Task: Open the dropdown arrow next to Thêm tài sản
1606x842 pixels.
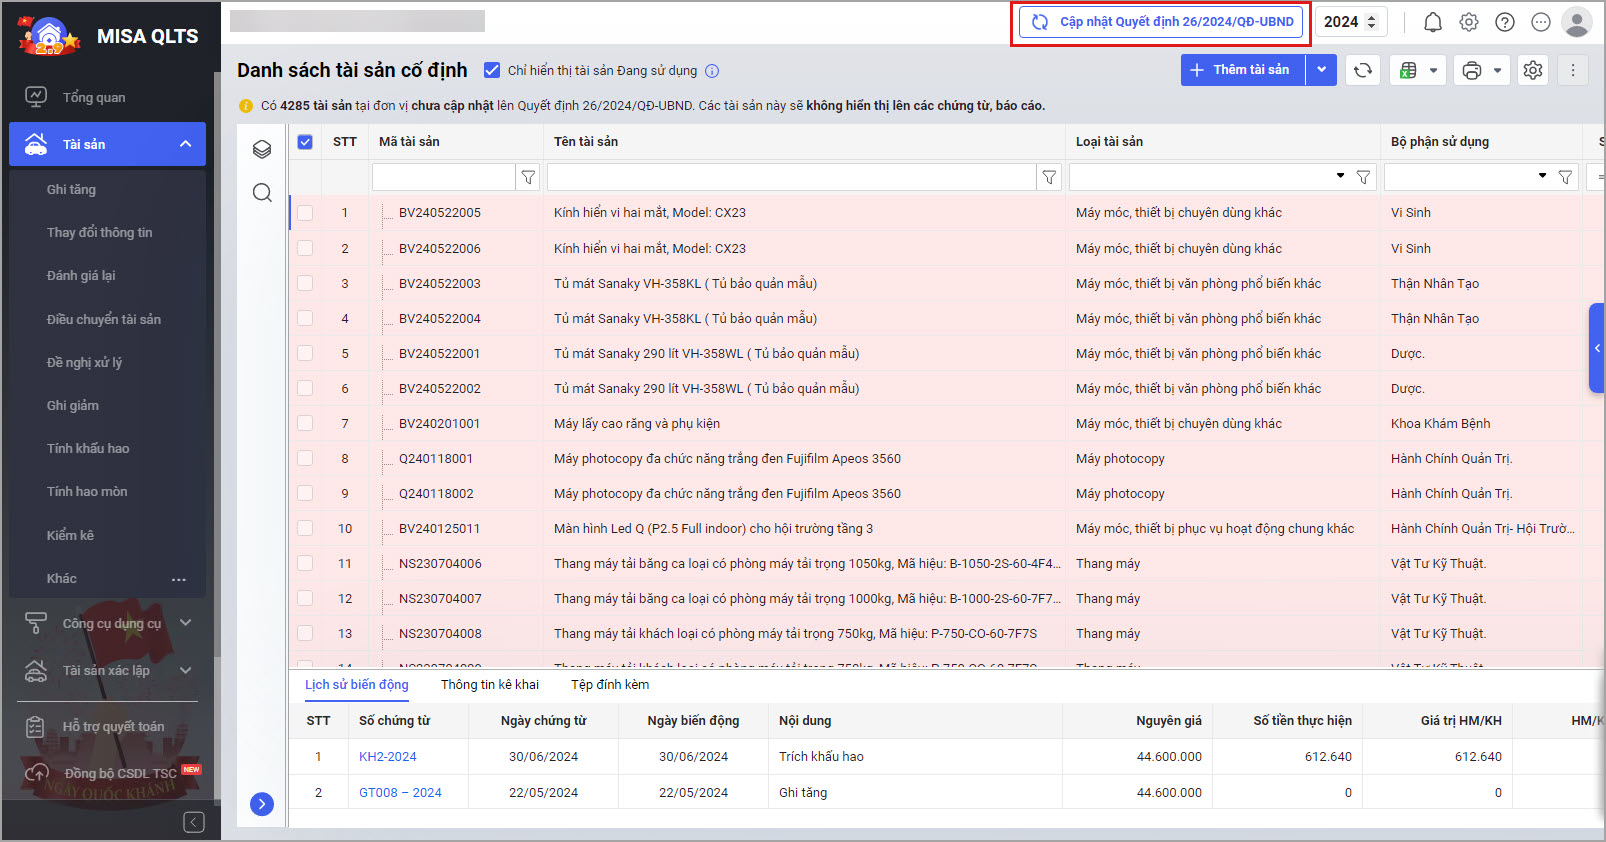Action: 1321,70
